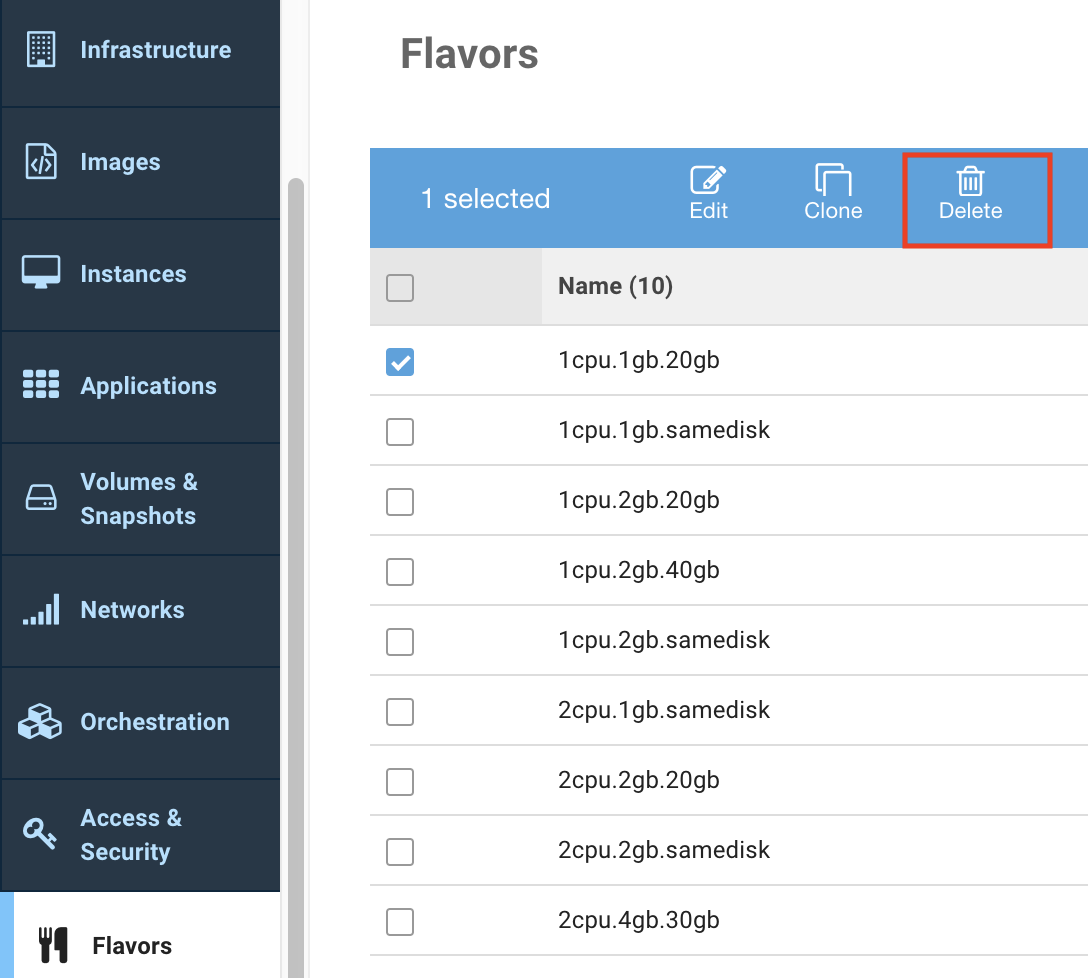1088x978 pixels.
Task: Clone the selected flavor
Action: click(833, 194)
